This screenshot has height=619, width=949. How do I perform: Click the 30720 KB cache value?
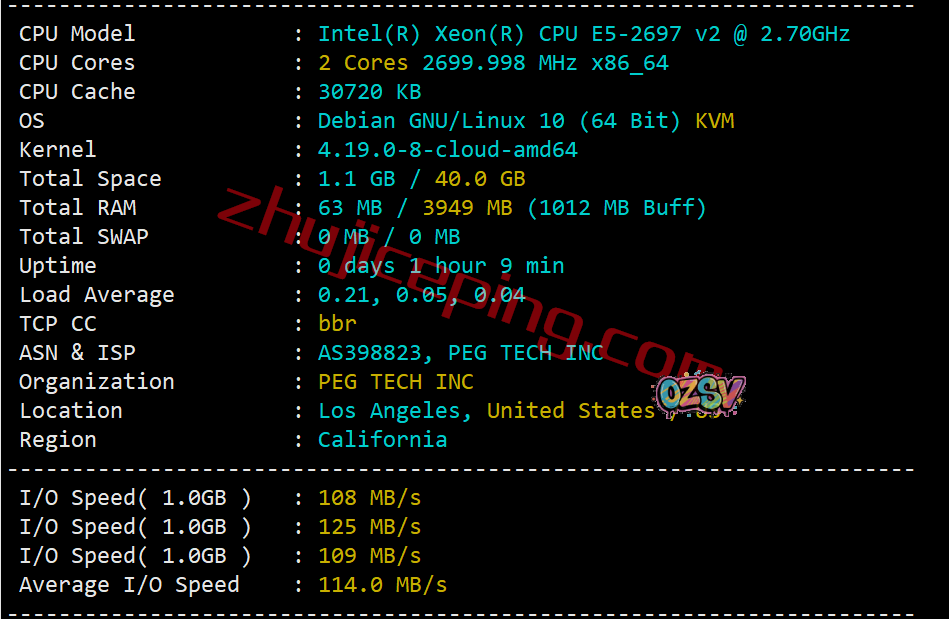tap(370, 92)
